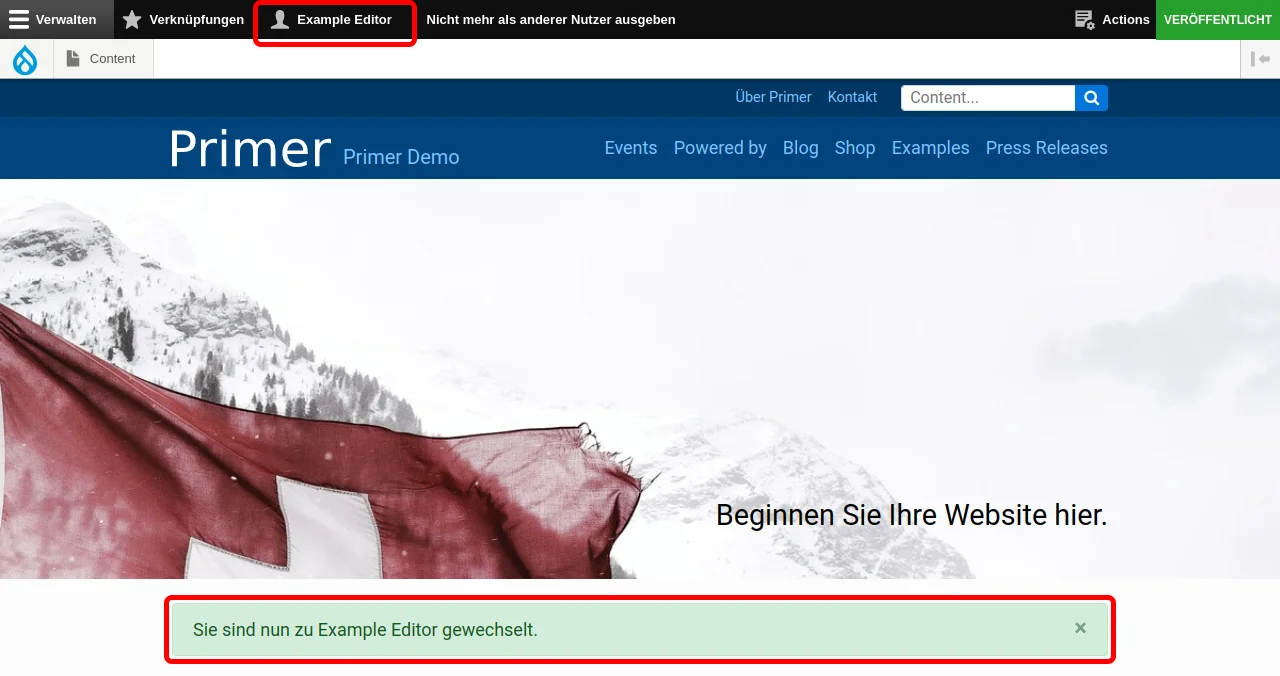Click 'Nicht mehr als anderer Nutzer ausgeben'
This screenshot has height=676, width=1280.
click(551, 20)
